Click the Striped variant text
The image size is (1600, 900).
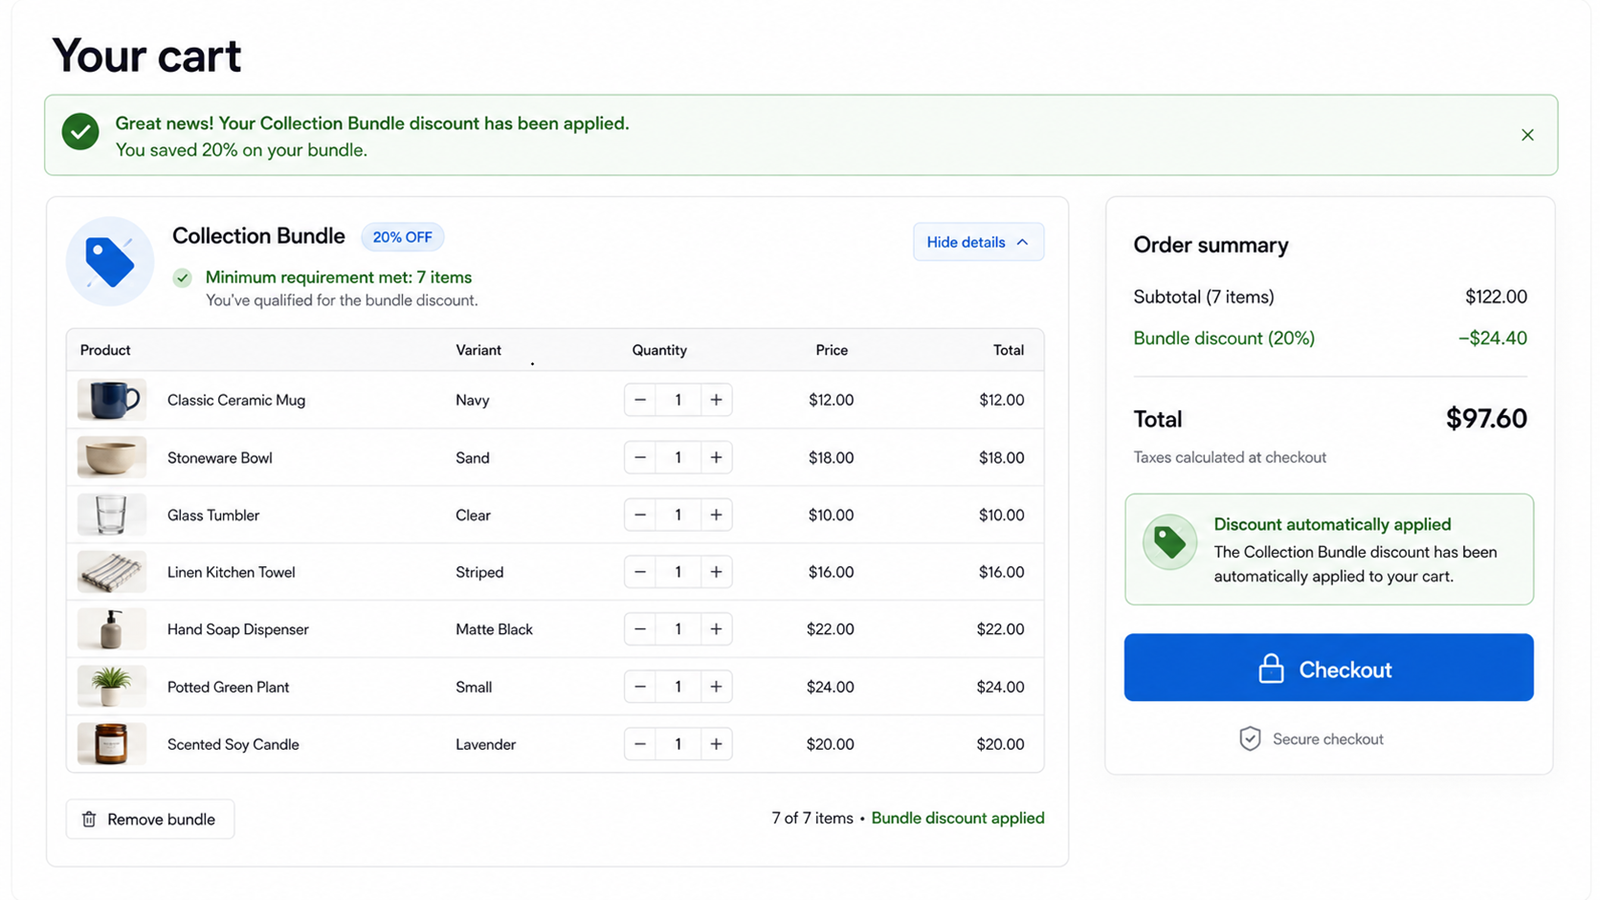coord(479,572)
